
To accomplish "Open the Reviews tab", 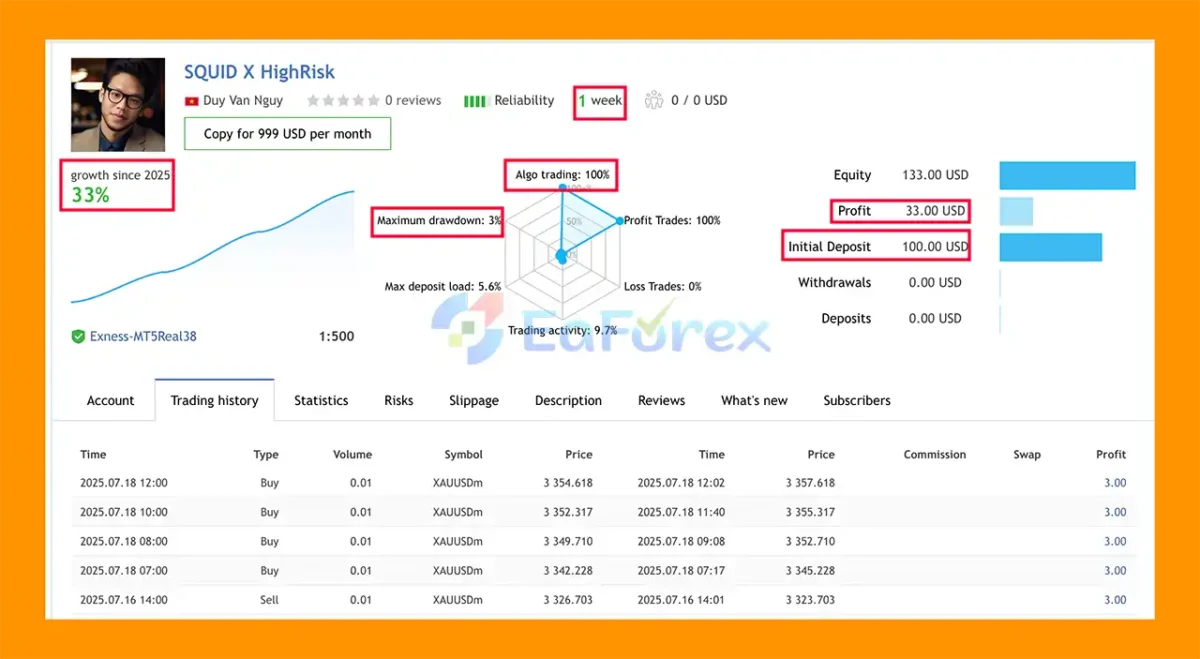I will coord(661,400).
